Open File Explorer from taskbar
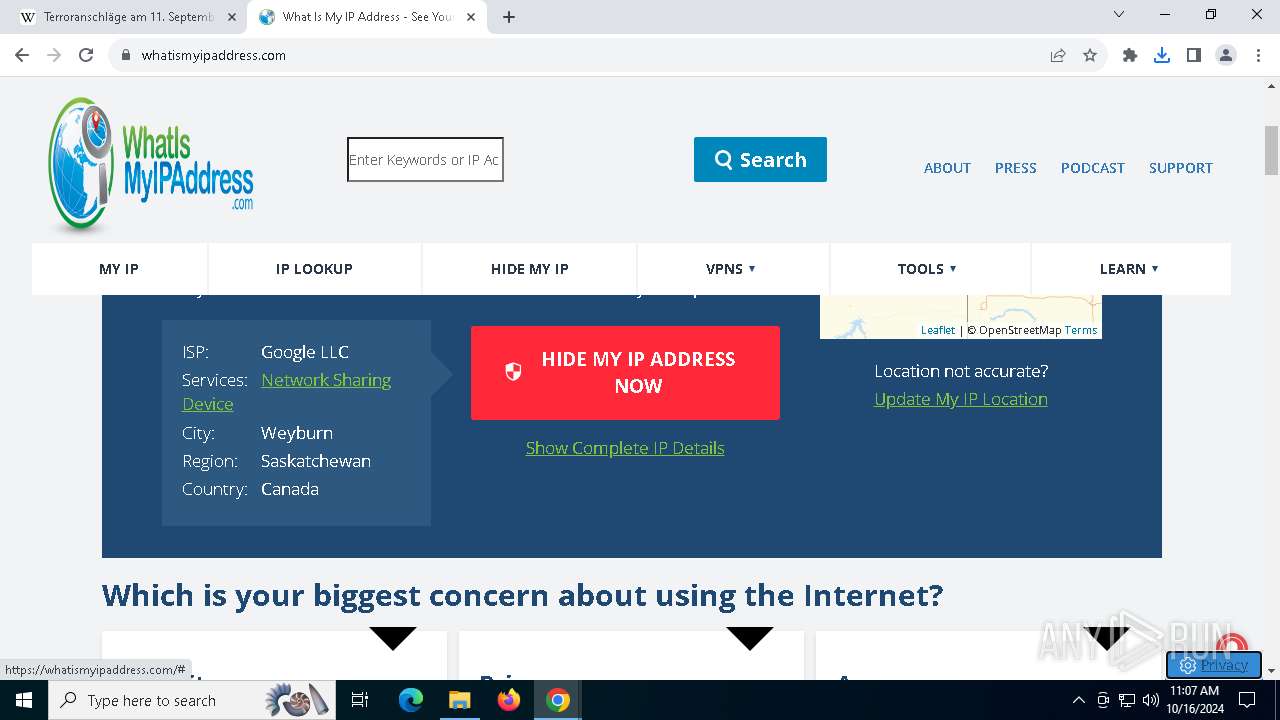The image size is (1280, 720). 460,700
